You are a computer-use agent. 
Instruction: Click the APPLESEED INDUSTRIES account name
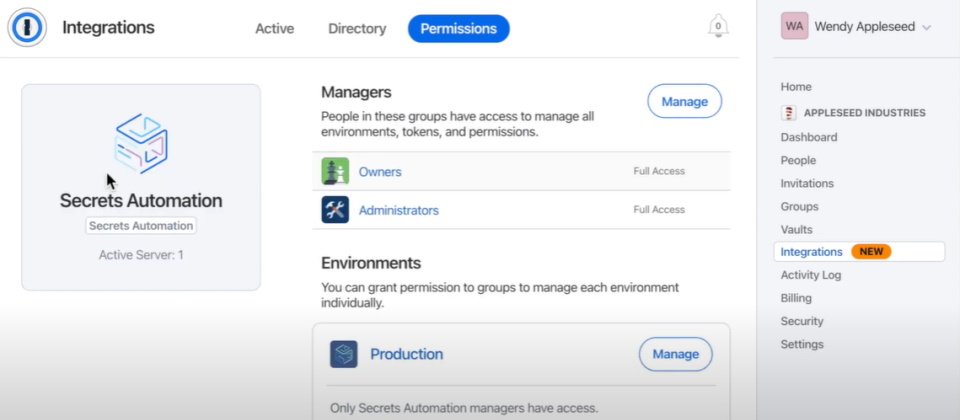coord(864,113)
